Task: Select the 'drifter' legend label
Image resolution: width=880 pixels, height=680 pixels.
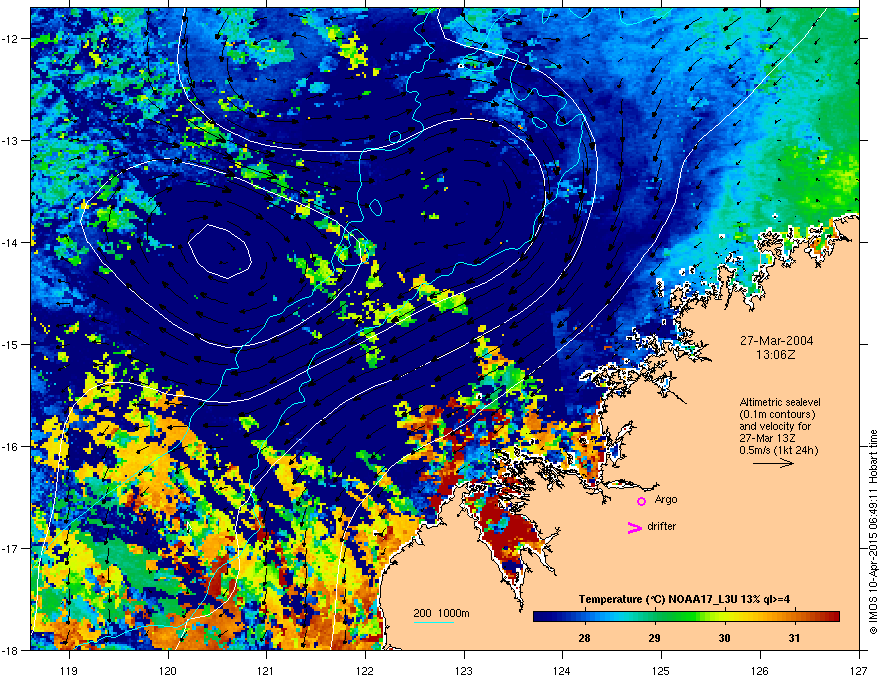Action: (662, 526)
